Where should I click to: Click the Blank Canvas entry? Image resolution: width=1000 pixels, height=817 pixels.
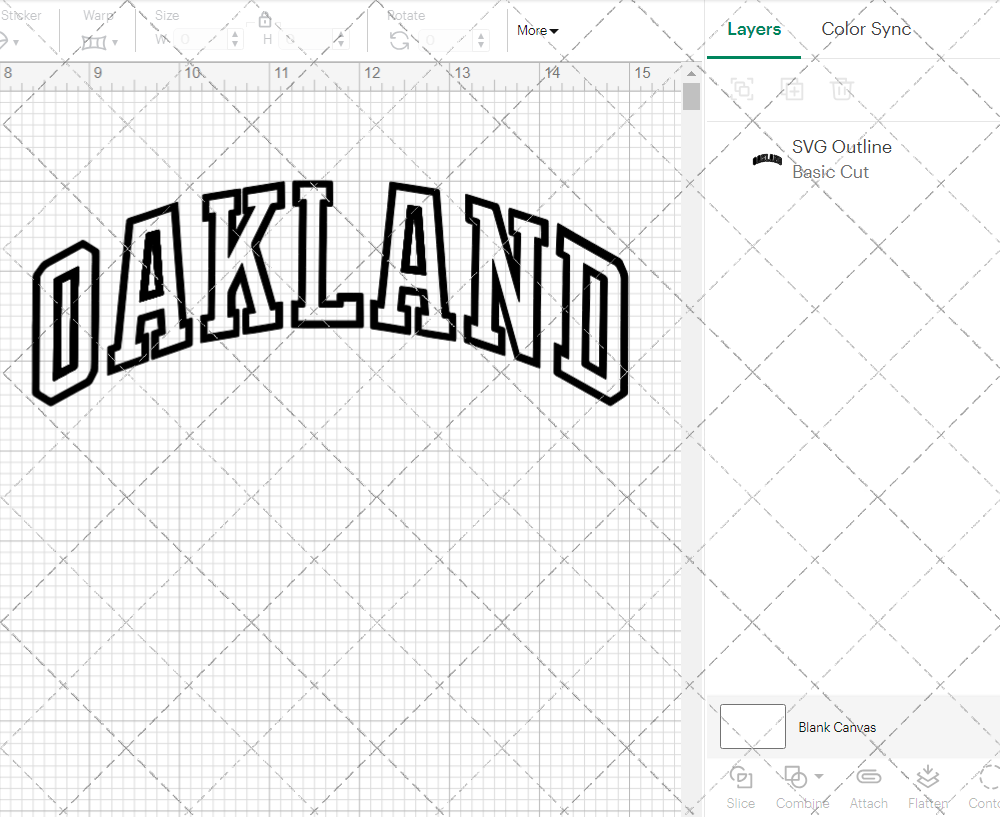838,727
